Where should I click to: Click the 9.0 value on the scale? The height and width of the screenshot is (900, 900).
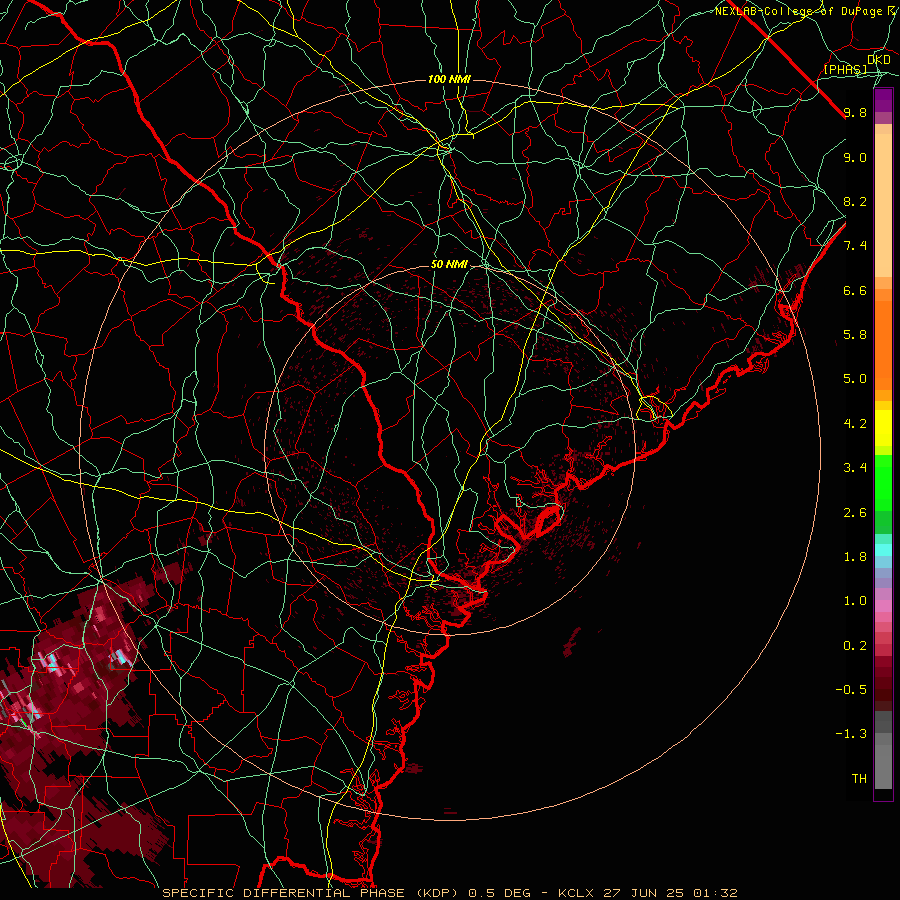click(x=855, y=157)
